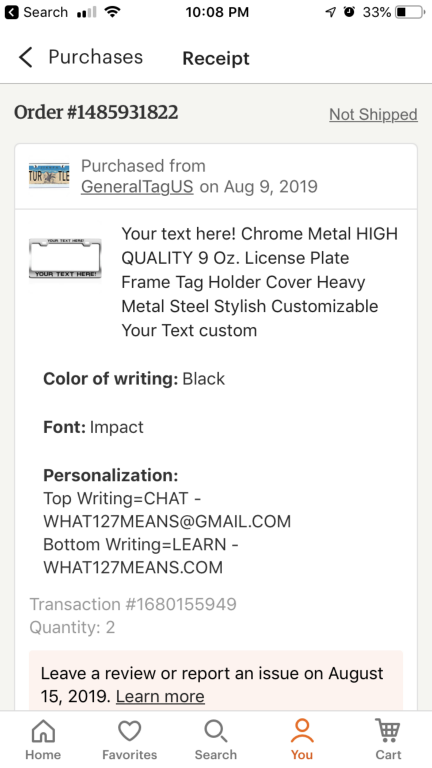Tap the review notice banner for August 15
Viewport: 432px width, 768px height.
coord(216,682)
